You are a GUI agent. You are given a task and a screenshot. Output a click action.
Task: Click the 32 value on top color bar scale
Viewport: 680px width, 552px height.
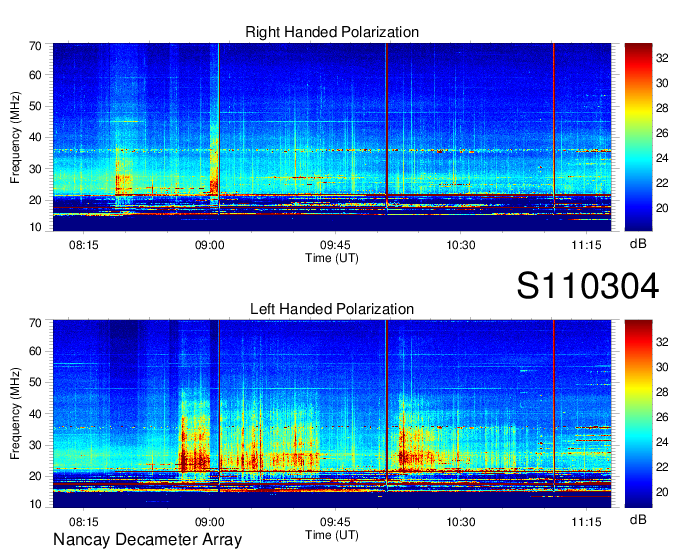coord(662,58)
